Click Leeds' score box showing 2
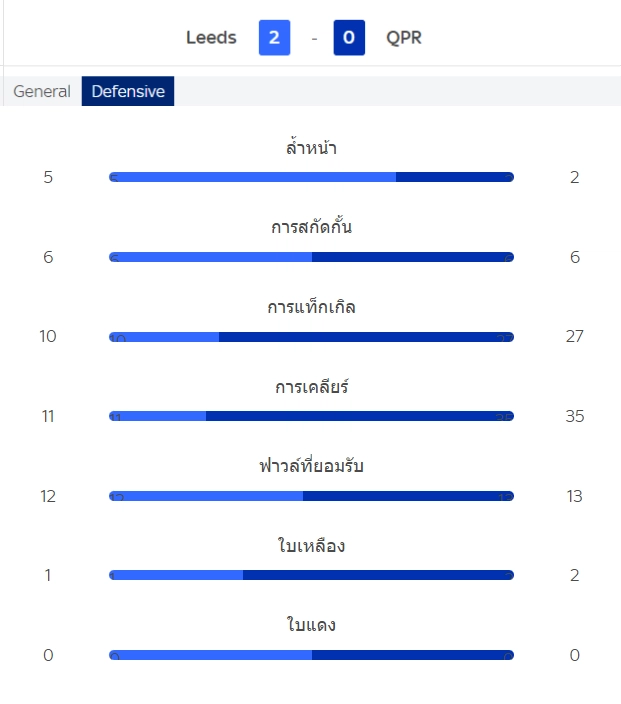The height and width of the screenshot is (704, 621). point(274,38)
